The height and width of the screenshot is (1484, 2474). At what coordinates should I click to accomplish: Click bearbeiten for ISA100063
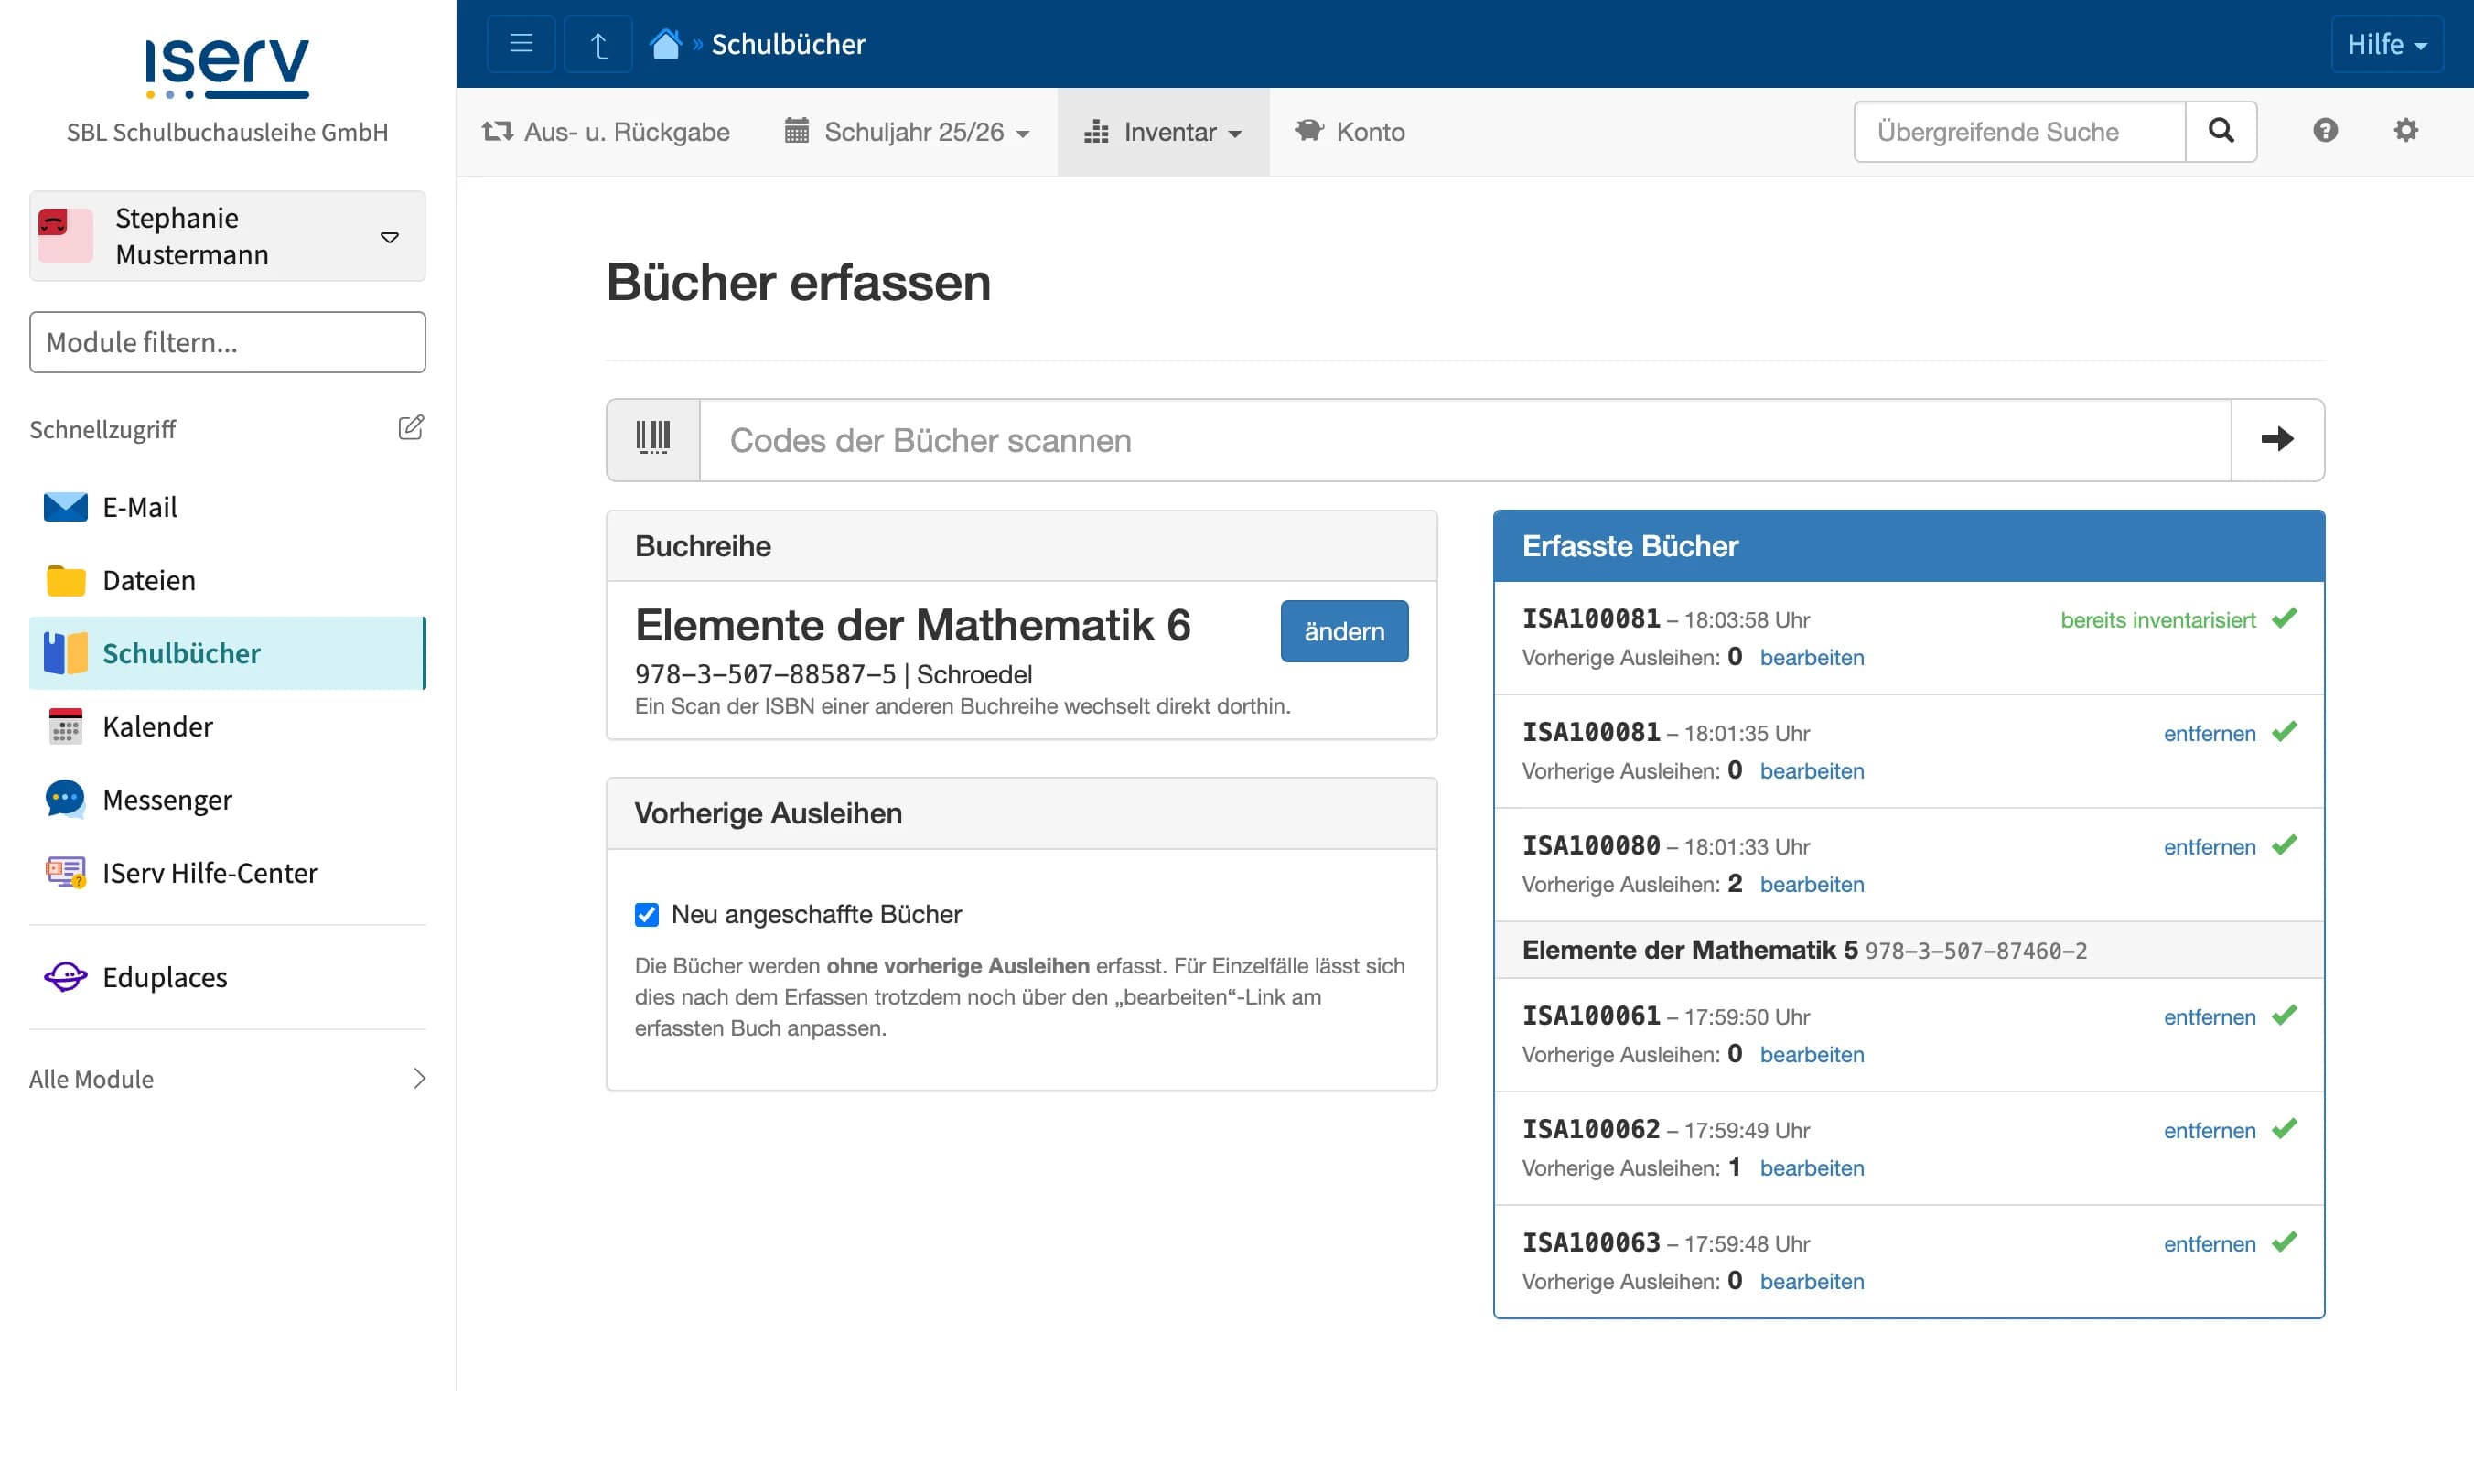1812,1282
